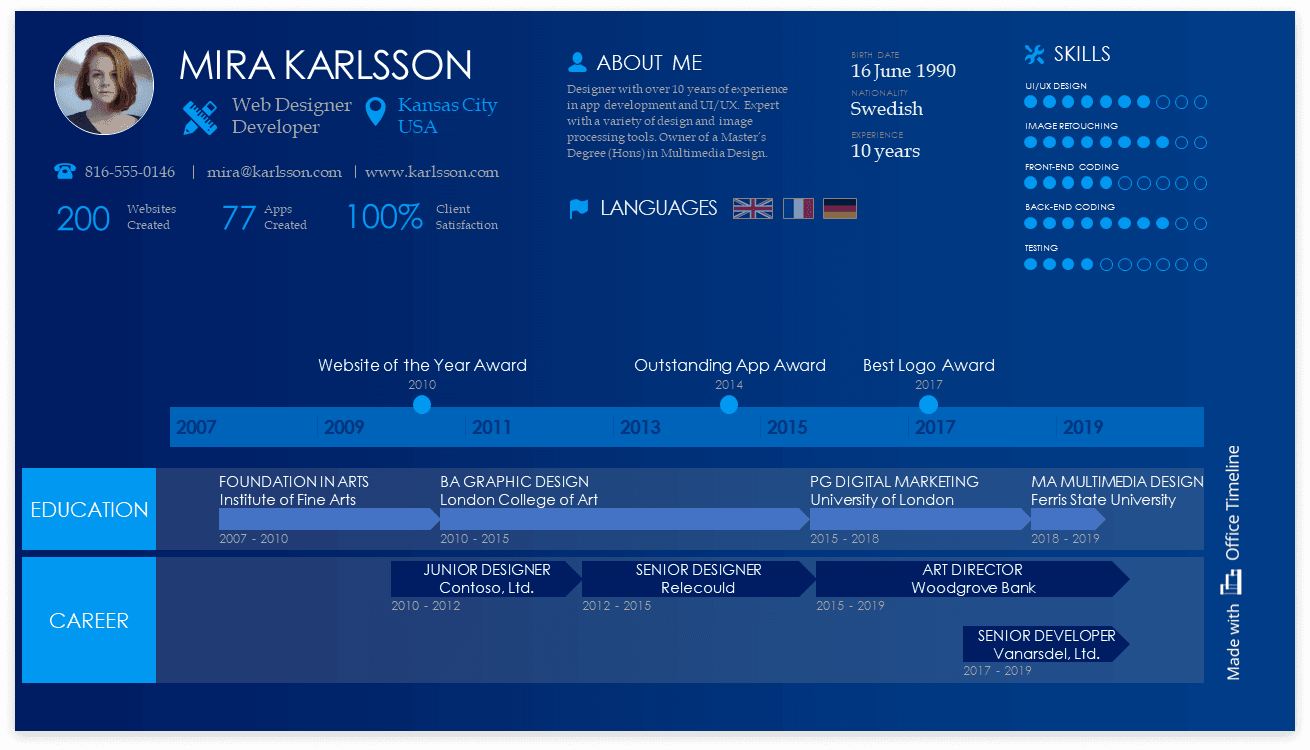Select the UK flag under Languages

pos(753,208)
